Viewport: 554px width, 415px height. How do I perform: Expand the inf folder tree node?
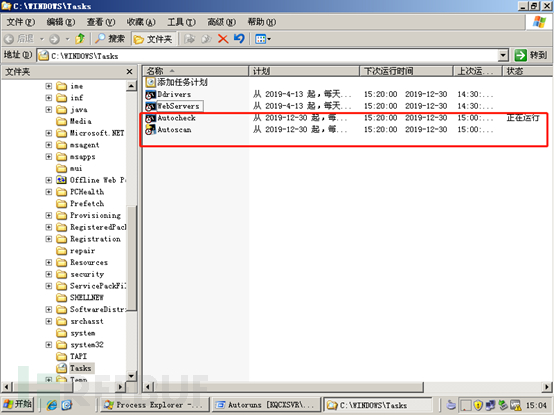point(49,98)
